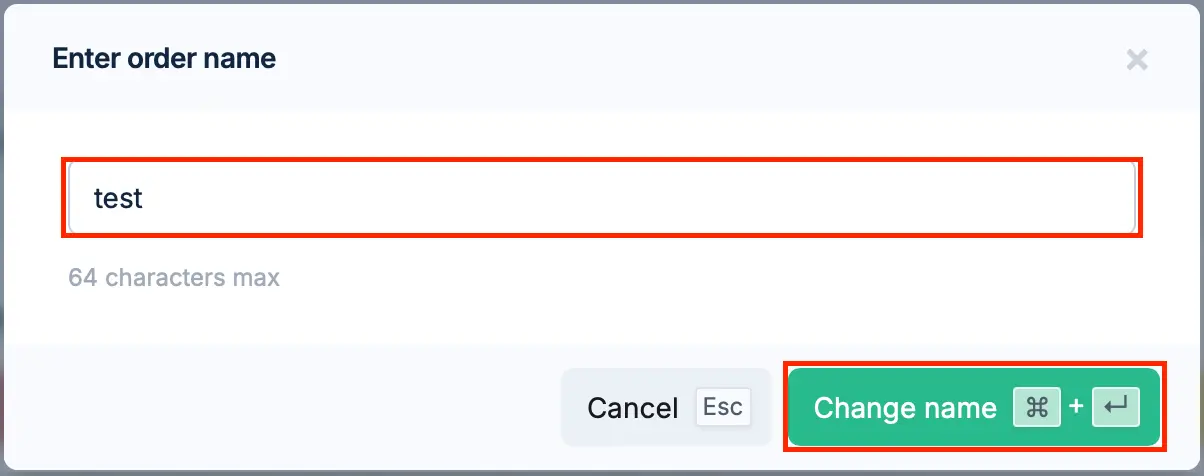Image resolution: width=1204 pixels, height=476 pixels.
Task: Click the 'Change name' label text
Action: pos(905,408)
